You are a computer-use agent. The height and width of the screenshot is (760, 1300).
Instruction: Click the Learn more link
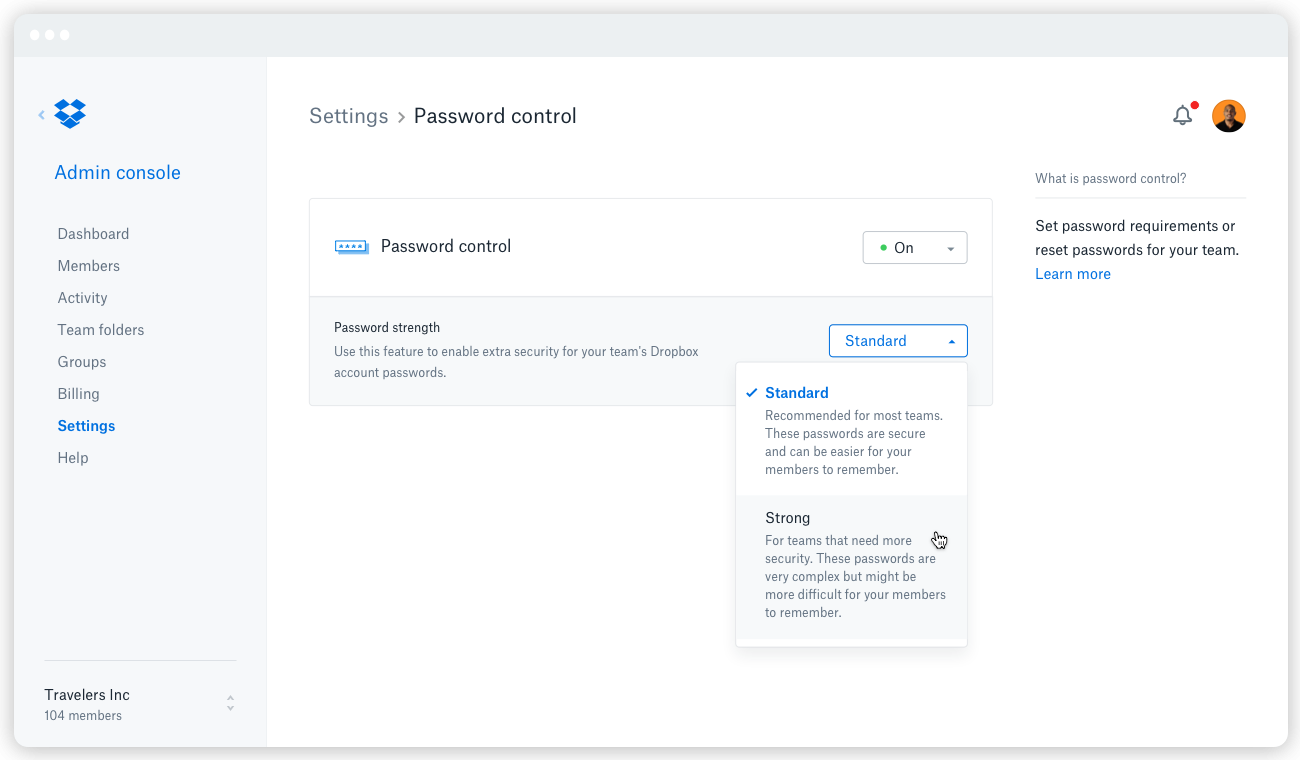coord(1072,274)
